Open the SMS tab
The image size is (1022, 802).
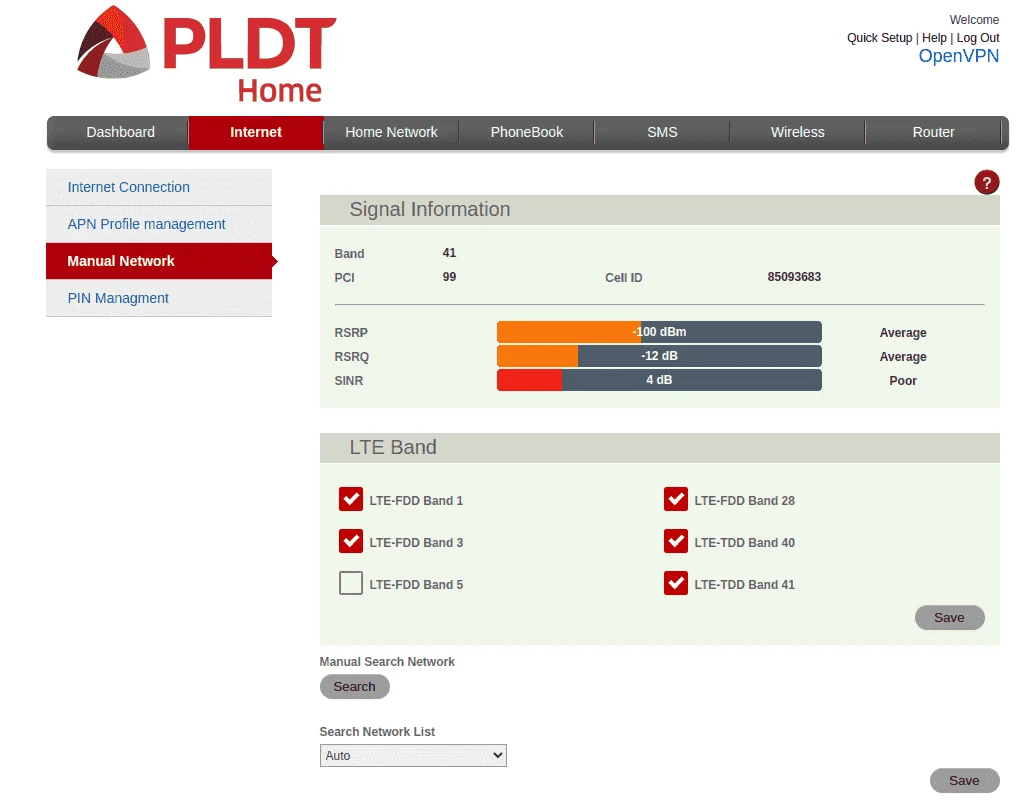pos(662,132)
